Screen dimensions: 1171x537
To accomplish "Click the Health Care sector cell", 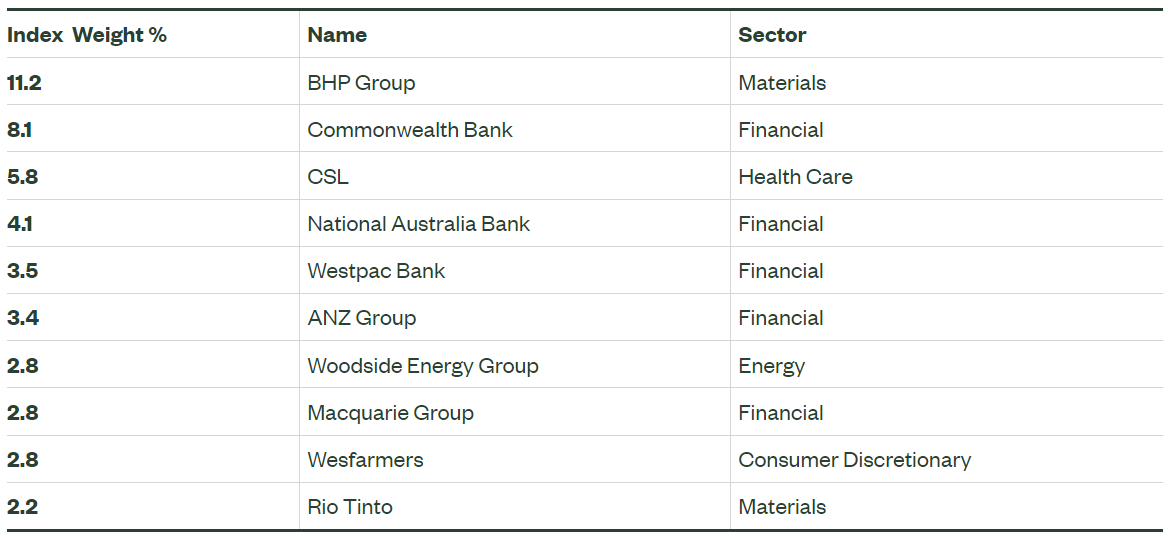I will [795, 177].
